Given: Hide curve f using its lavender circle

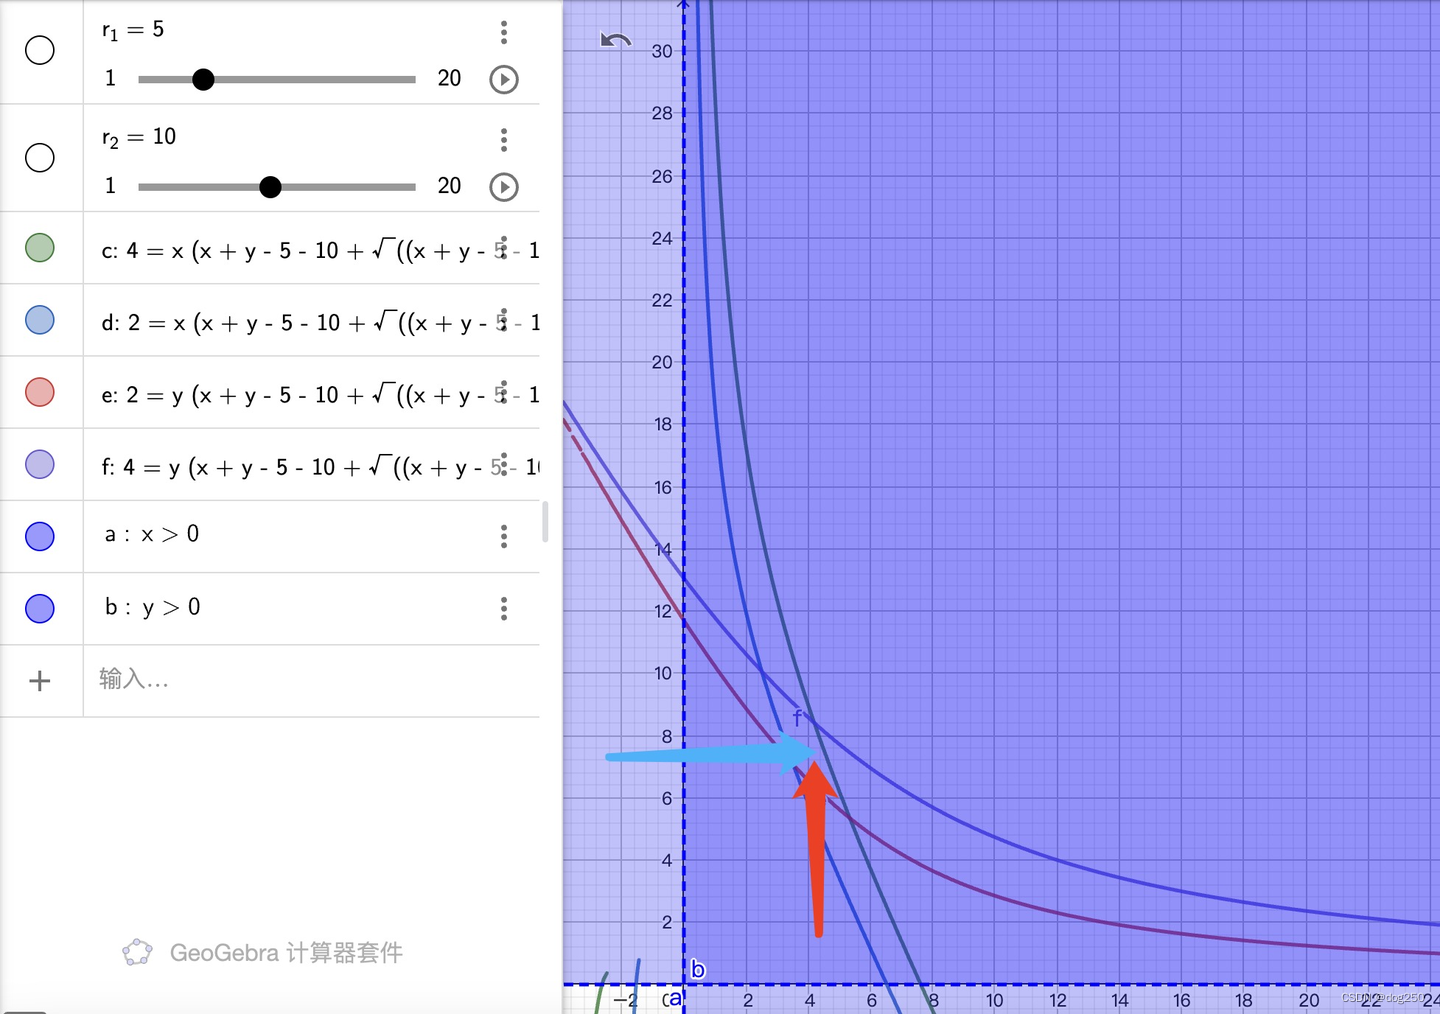Looking at the screenshot, I should pos(40,464).
